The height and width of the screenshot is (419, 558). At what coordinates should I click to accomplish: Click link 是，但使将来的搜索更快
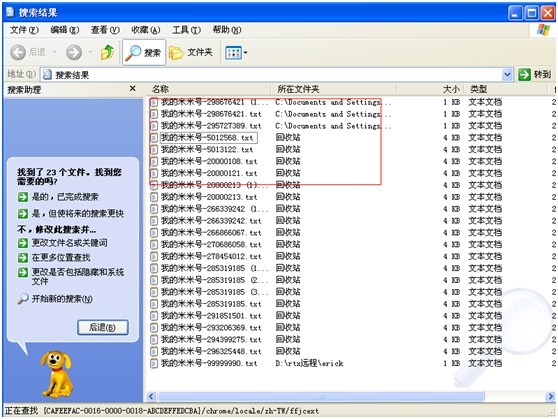[78, 214]
